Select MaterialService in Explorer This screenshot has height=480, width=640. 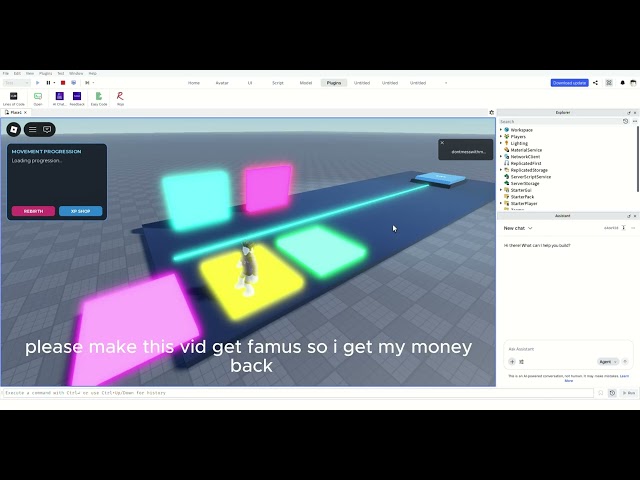point(526,150)
